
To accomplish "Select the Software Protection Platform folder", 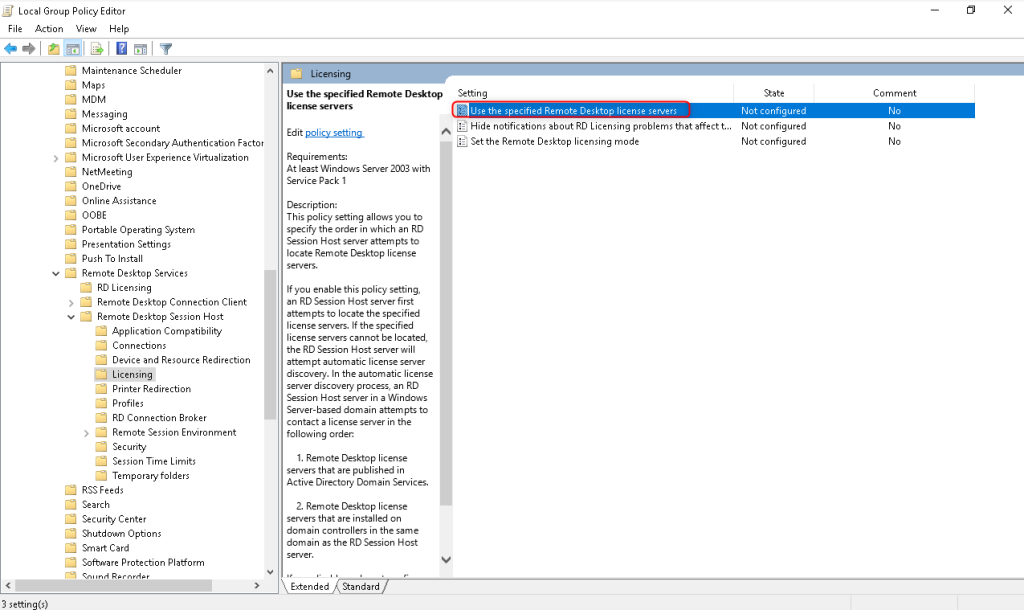I will pos(142,562).
